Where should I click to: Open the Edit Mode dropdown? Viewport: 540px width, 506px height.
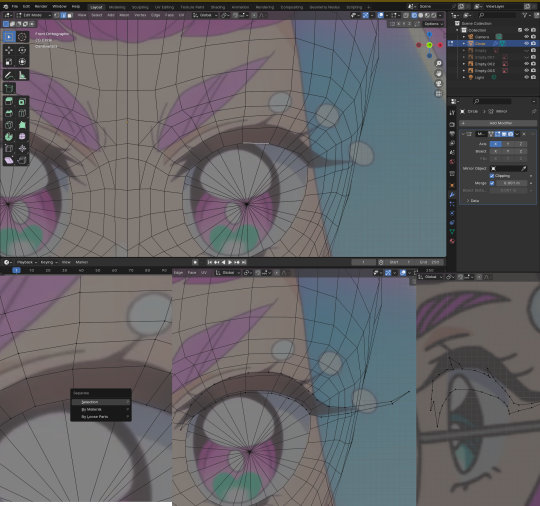click(34, 15)
